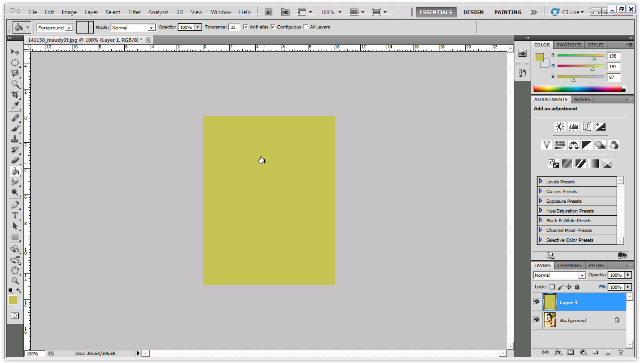This screenshot has height=363, width=640.
Task: Hide Layer 1 with eye icon
Action: pyautogui.click(x=537, y=302)
